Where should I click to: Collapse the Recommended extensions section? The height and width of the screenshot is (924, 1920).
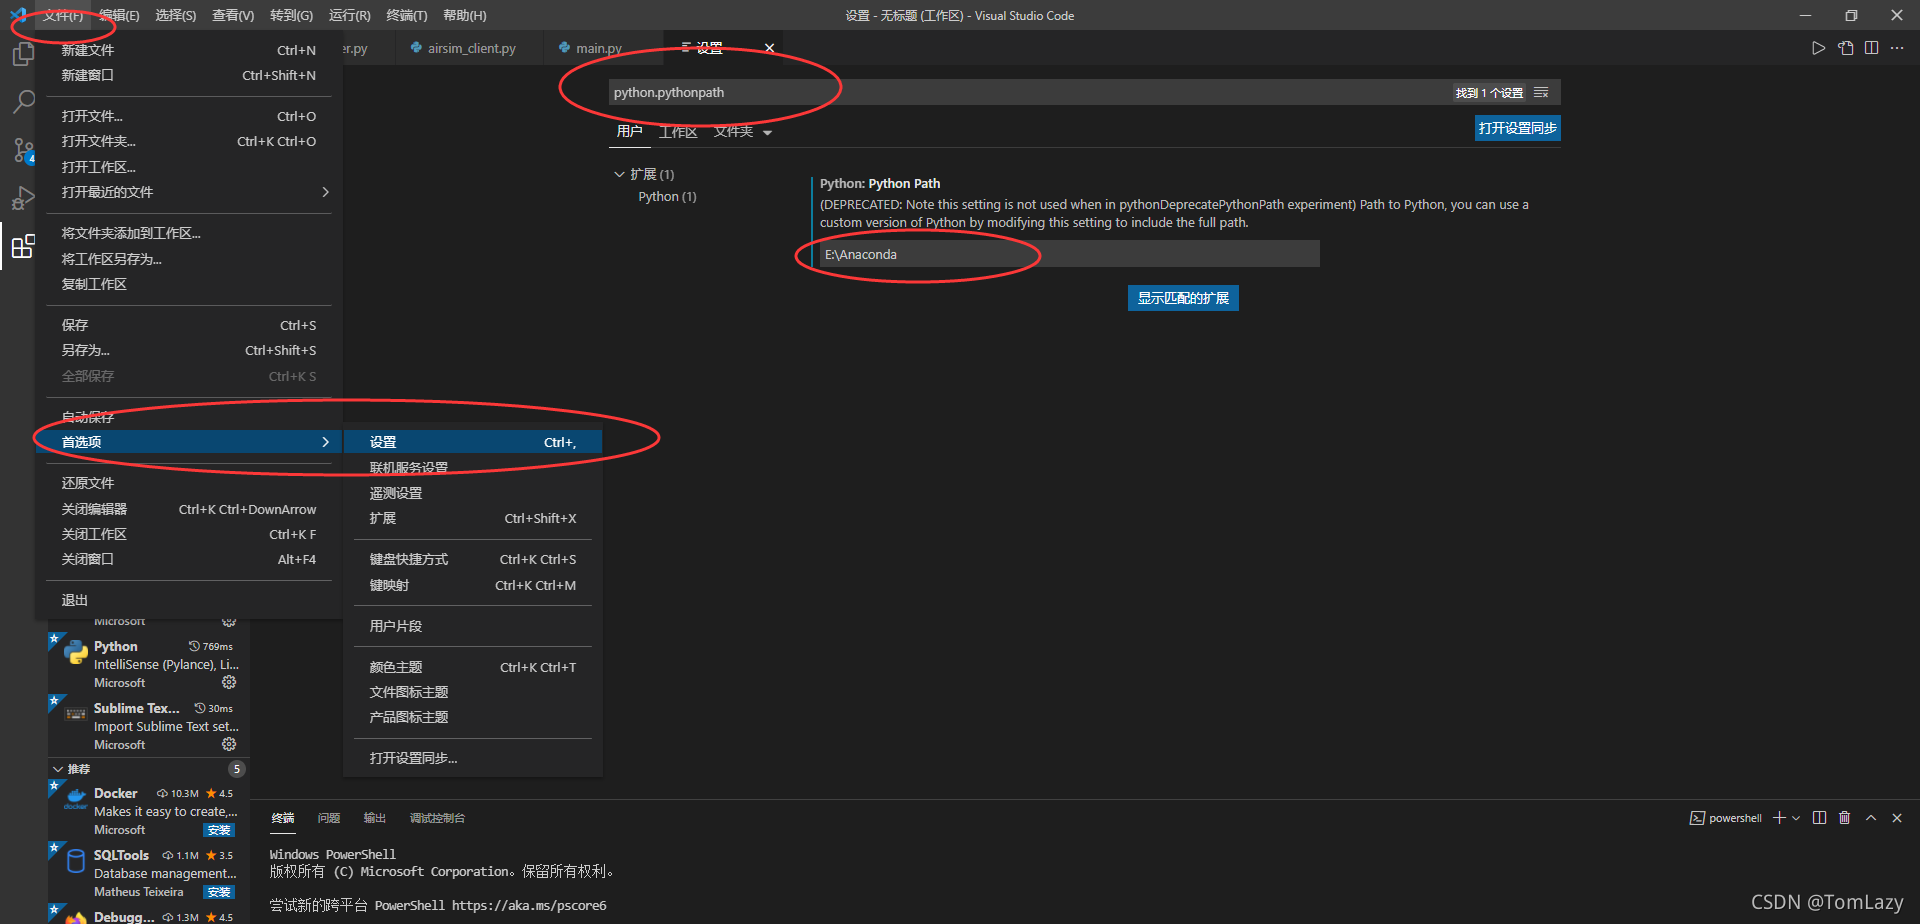pyautogui.click(x=58, y=769)
